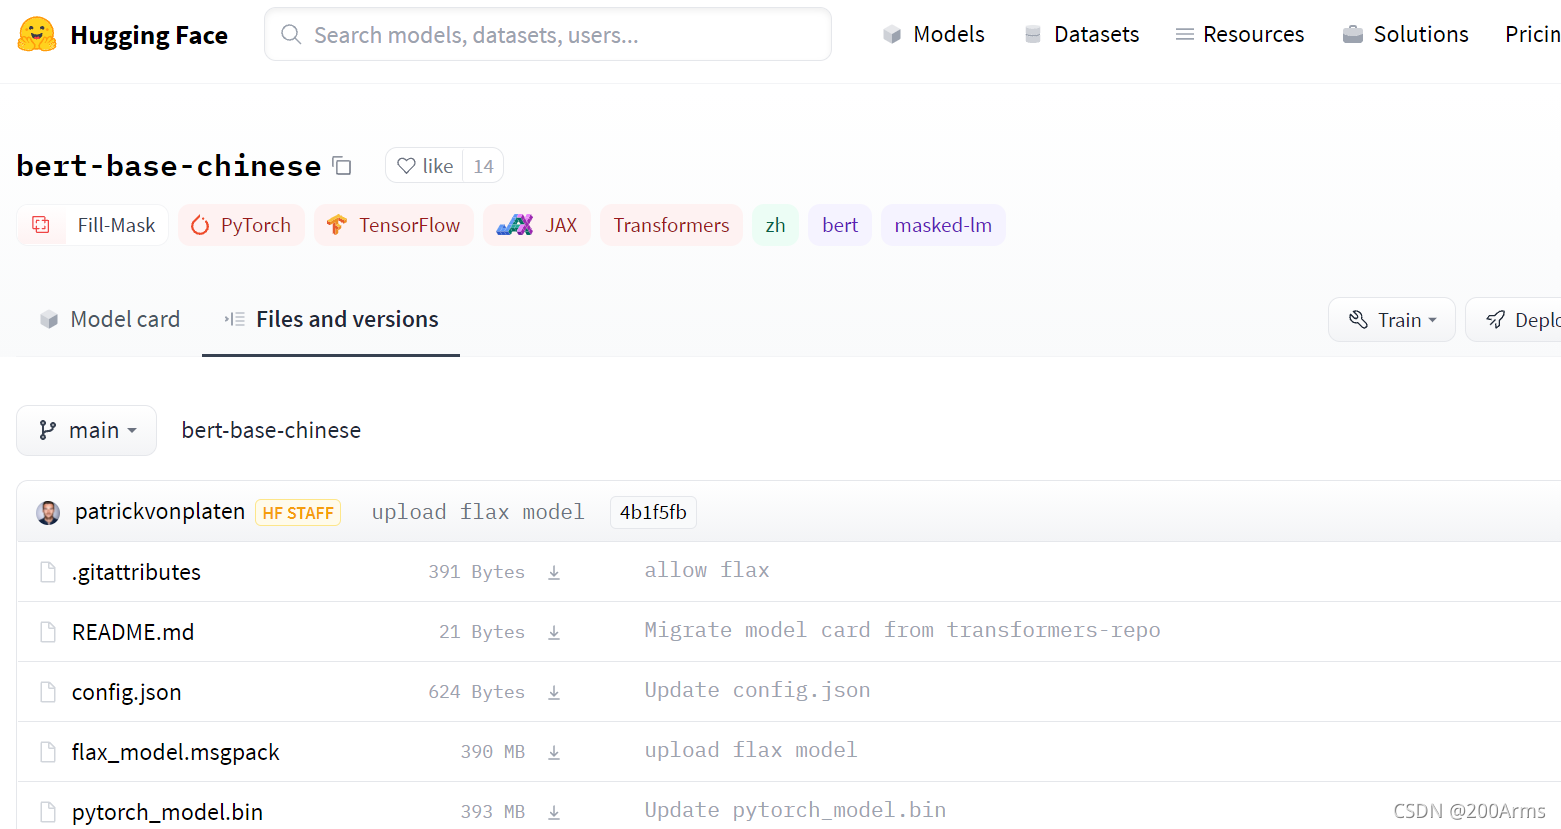Screen dimensions: 1561x829
Task: Click the TensorFlow logo icon
Action: point(337,225)
